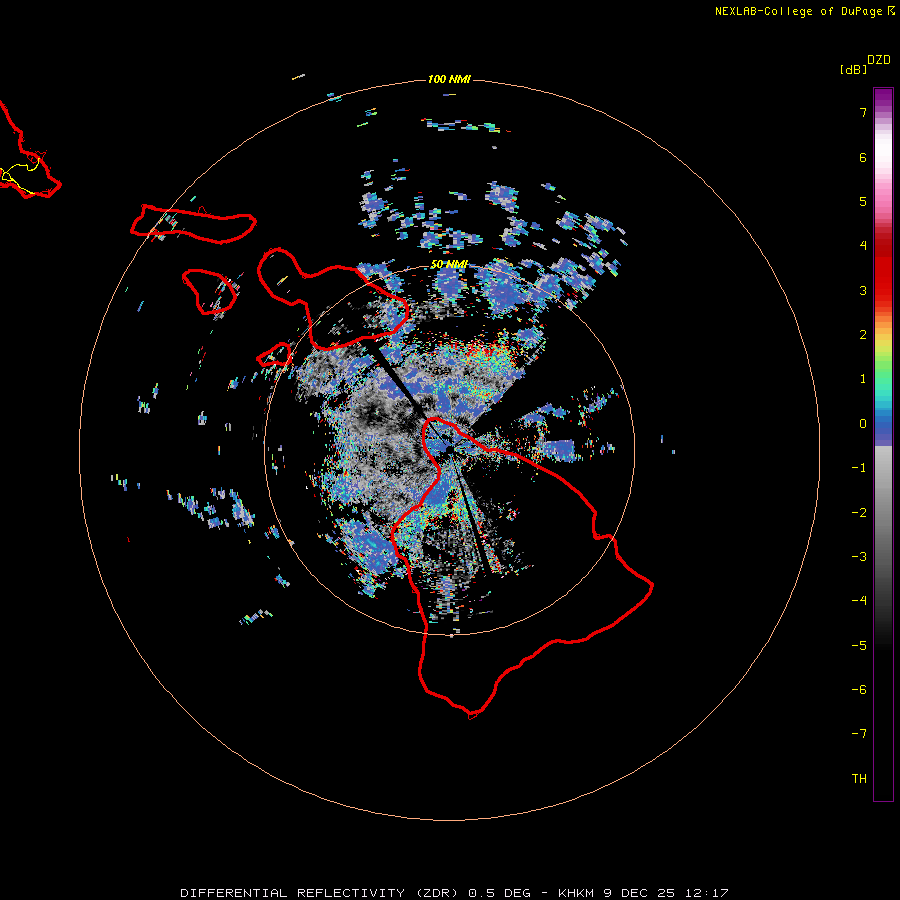Viewport: 900px width, 900px height.
Task: Click the -4 tick on the color scale
Action: [x=859, y=601]
